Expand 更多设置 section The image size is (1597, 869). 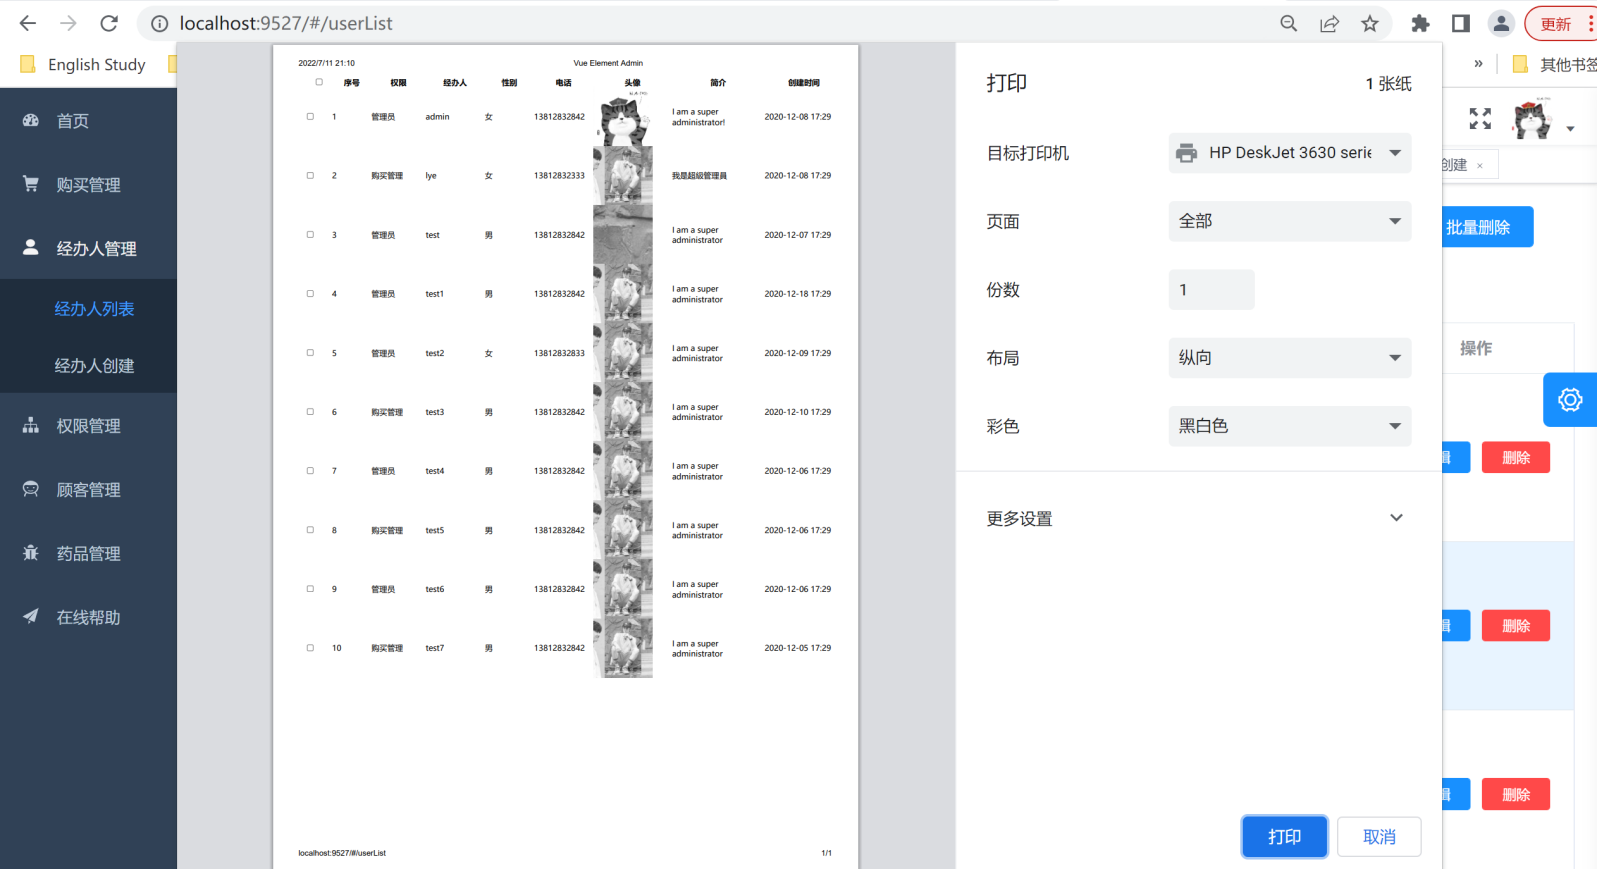point(1198,518)
